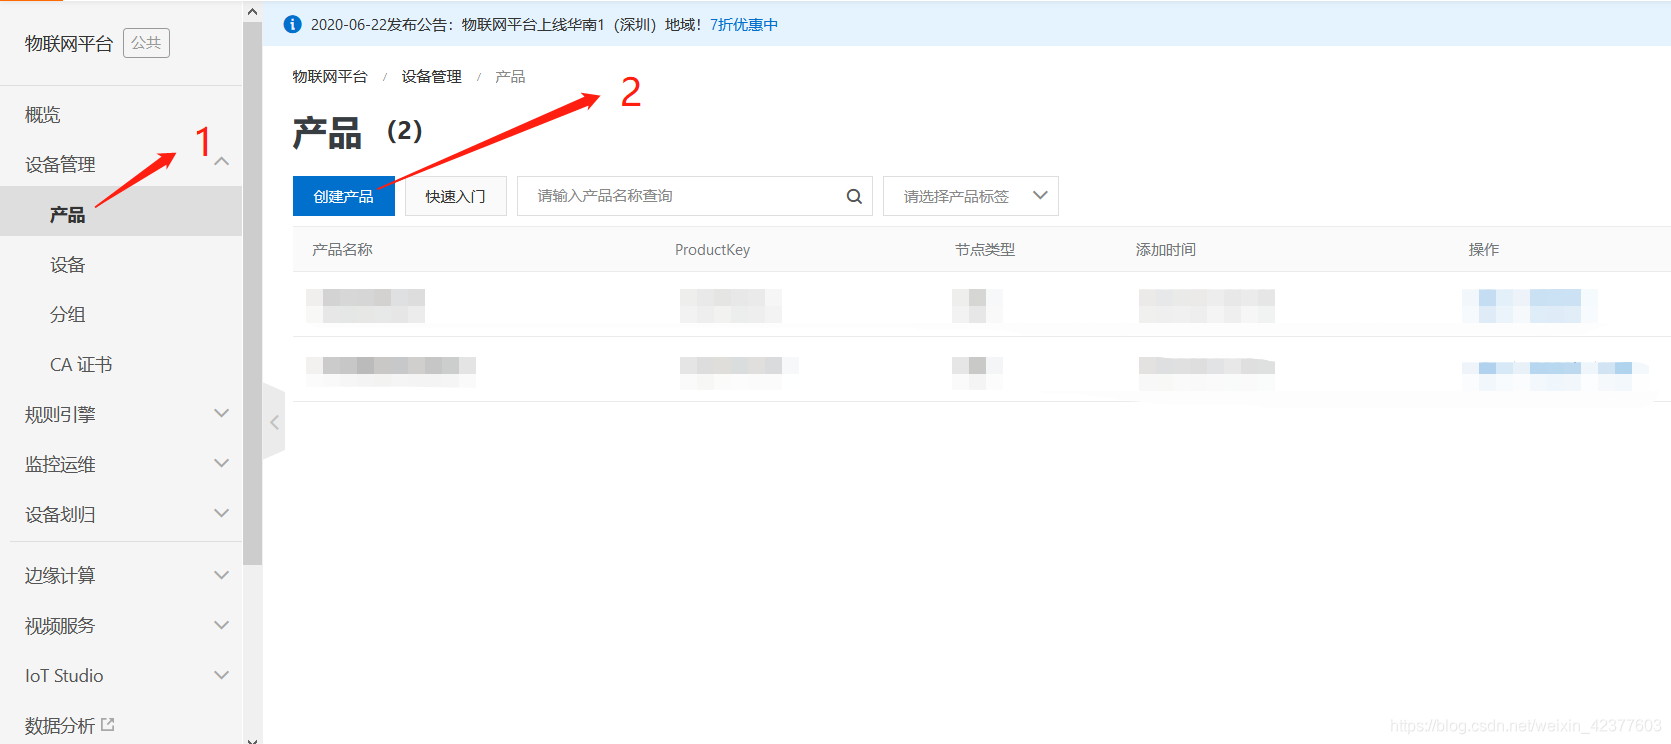Click the 创建产品 button
1671x744 pixels.
tap(343, 196)
